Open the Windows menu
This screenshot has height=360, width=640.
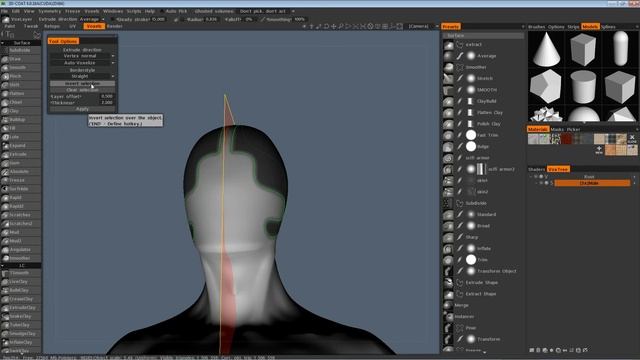click(x=113, y=11)
